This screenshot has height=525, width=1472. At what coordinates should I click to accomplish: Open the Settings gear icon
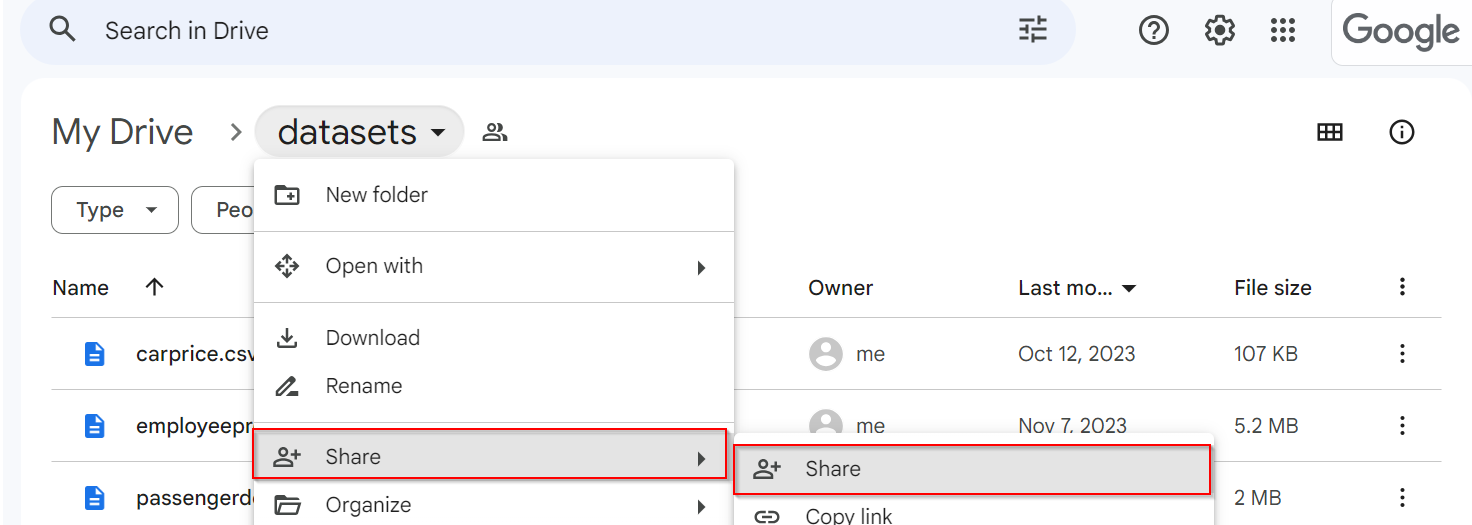[1219, 31]
